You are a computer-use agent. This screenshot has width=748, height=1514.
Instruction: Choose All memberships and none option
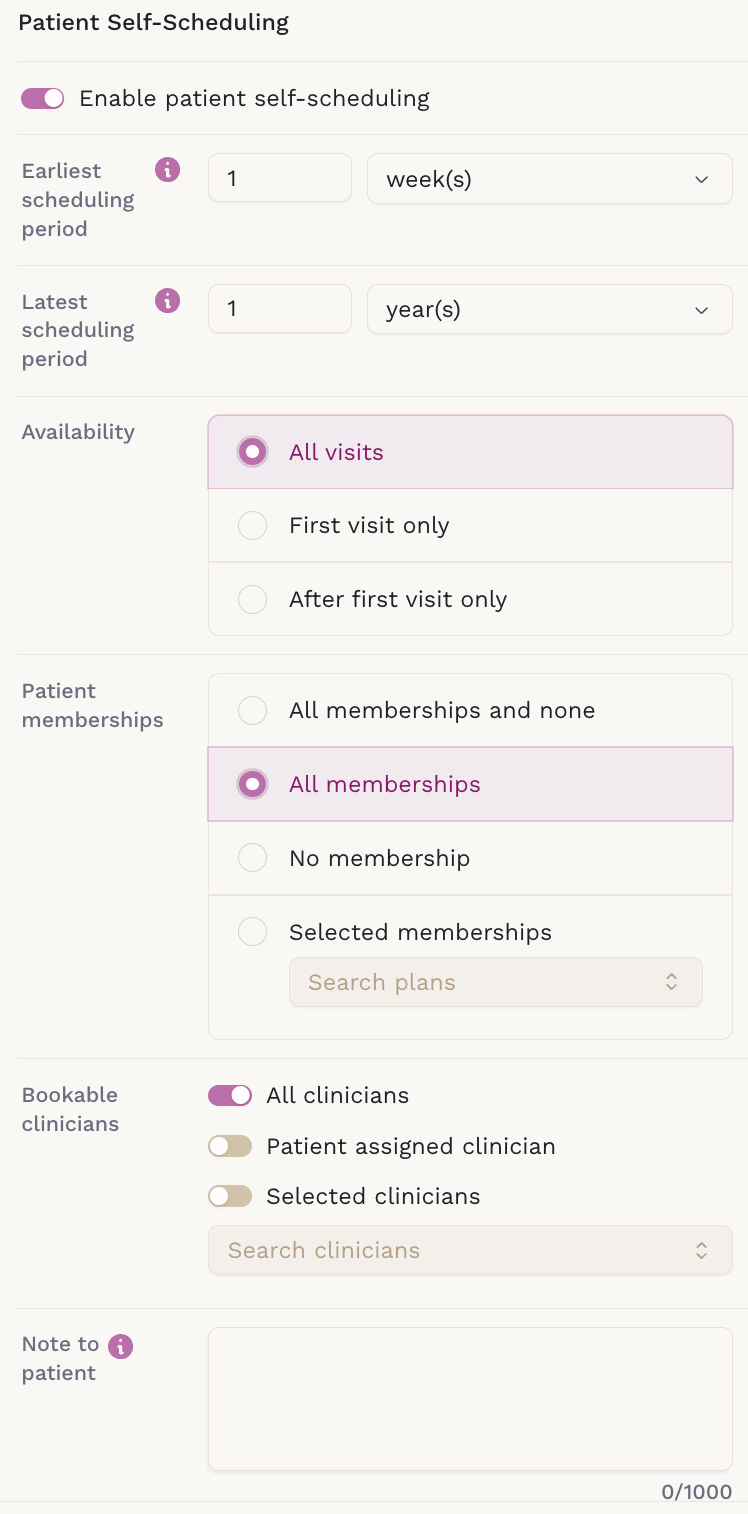tap(253, 710)
